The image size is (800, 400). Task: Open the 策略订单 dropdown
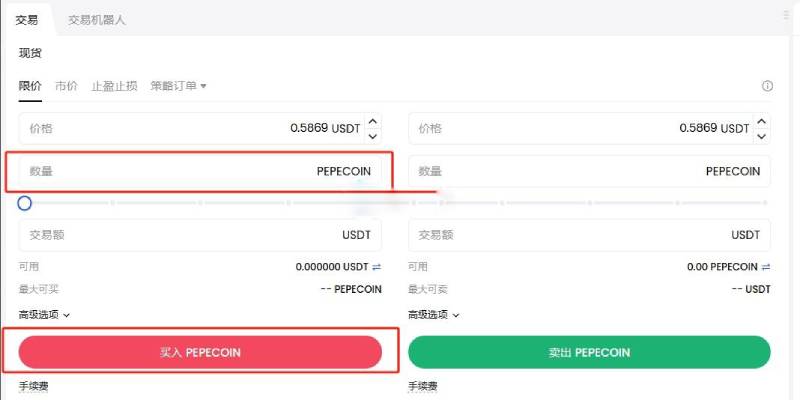pyautogui.click(x=178, y=86)
